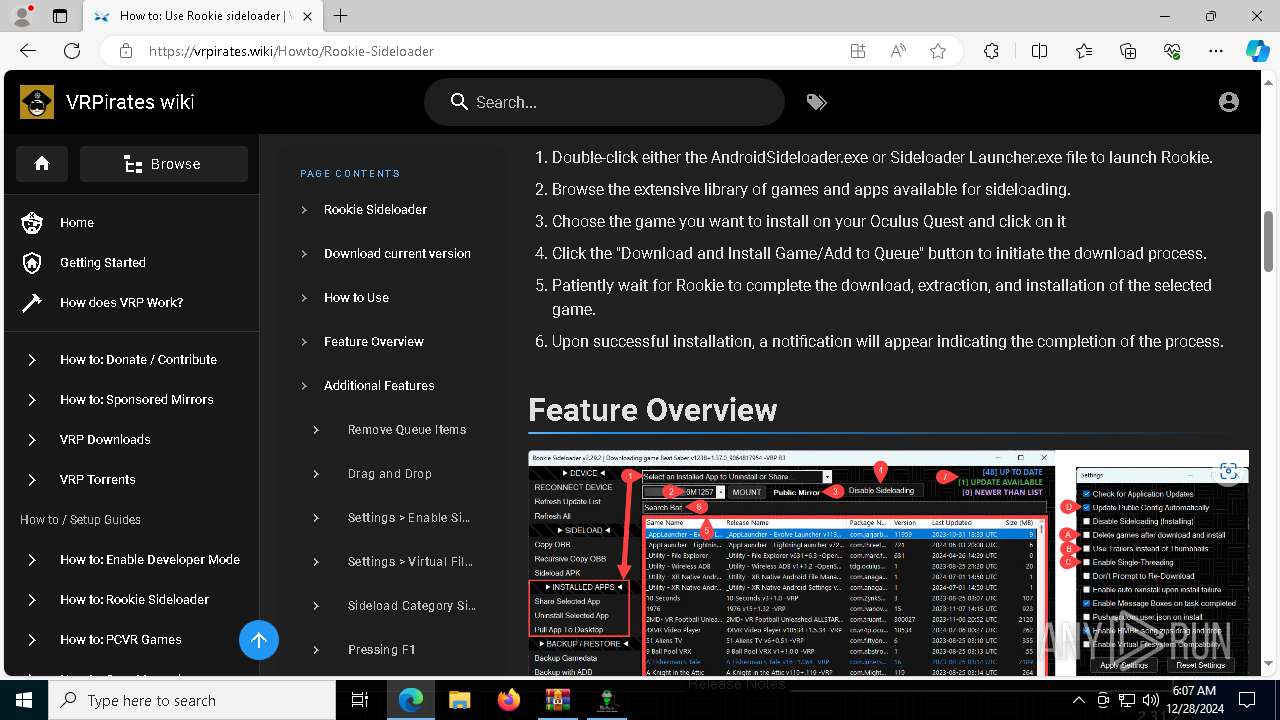The height and width of the screenshot is (720, 1280).
Task: View site information lock icon
Action: click(125, 51)
